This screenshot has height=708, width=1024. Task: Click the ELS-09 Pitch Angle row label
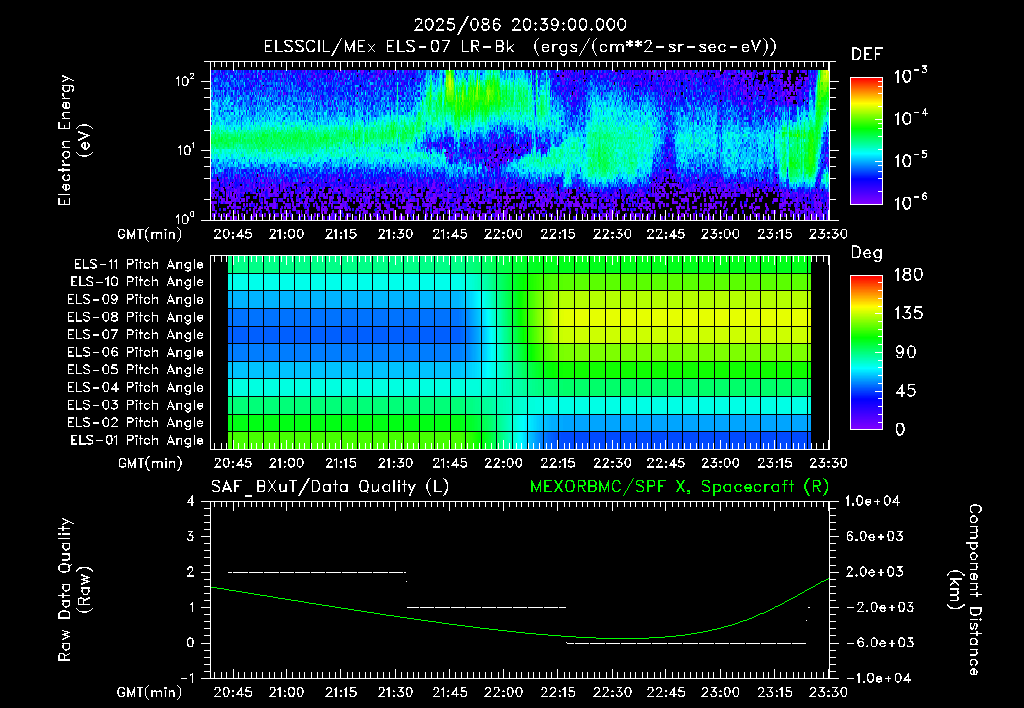click(x=136, y=300)
